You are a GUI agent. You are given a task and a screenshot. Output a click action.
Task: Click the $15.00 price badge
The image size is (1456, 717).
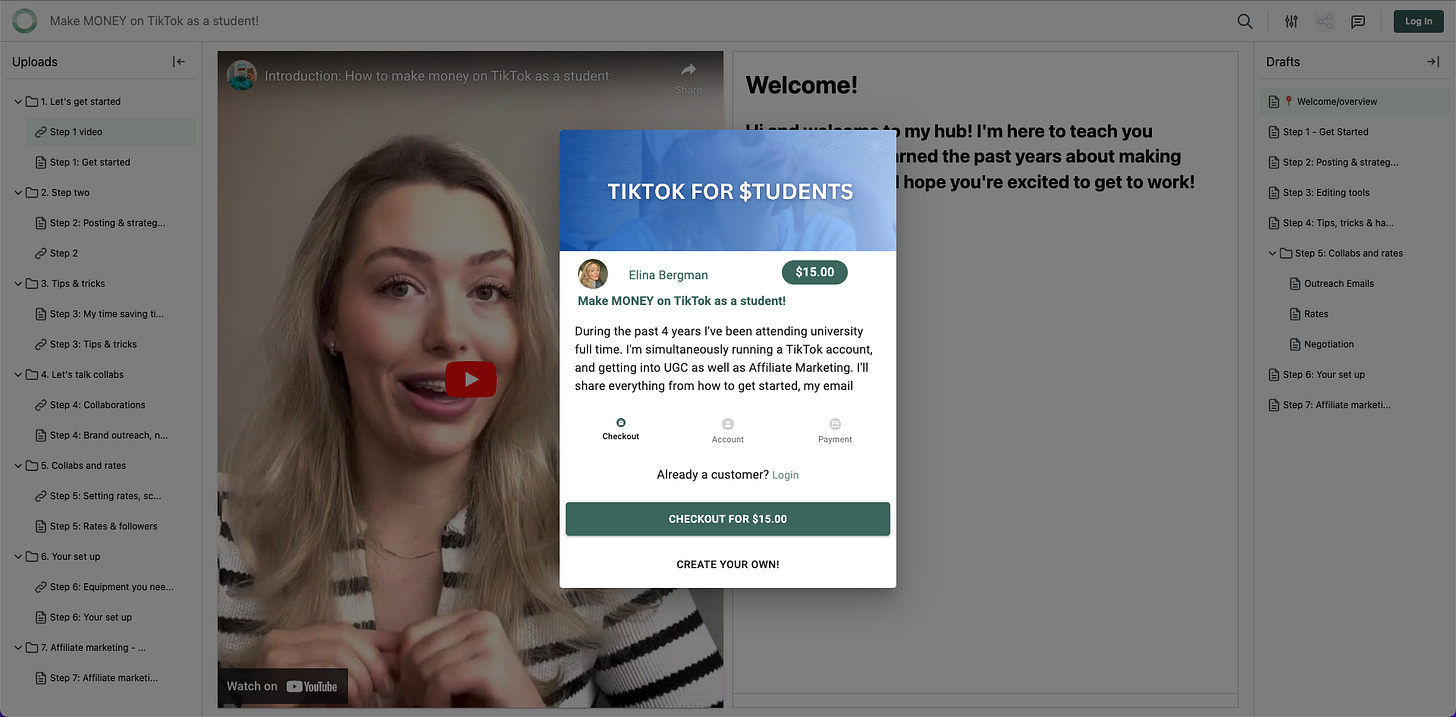click(814, 272)
